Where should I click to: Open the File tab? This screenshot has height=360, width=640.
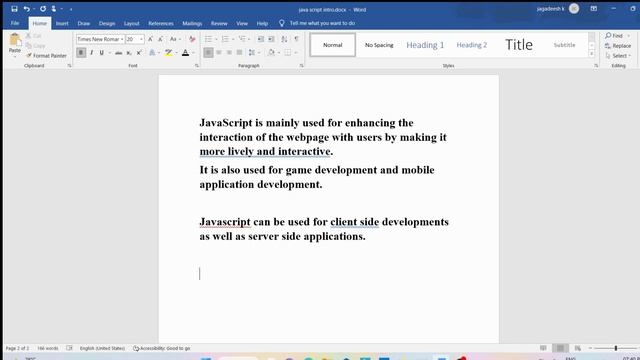[x=15, y=23]
